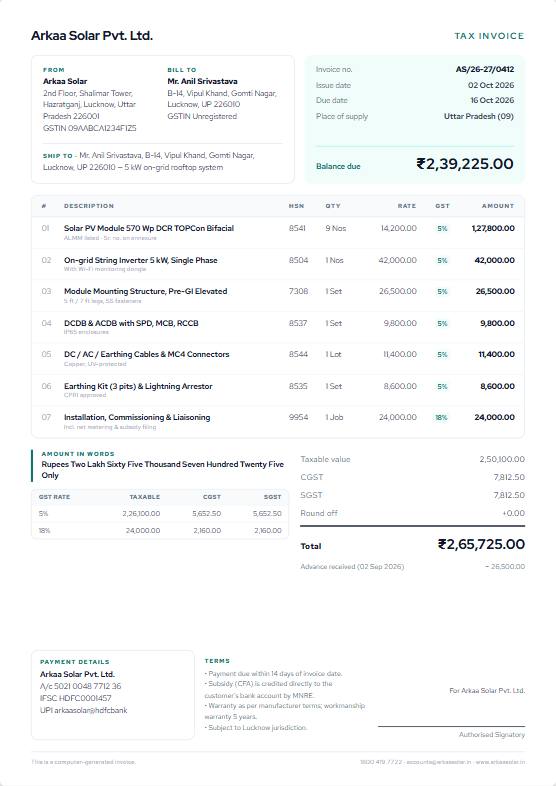Click 'Earthing Kit (3 pits) & Lightning Arrestor'

coord(138,386)
